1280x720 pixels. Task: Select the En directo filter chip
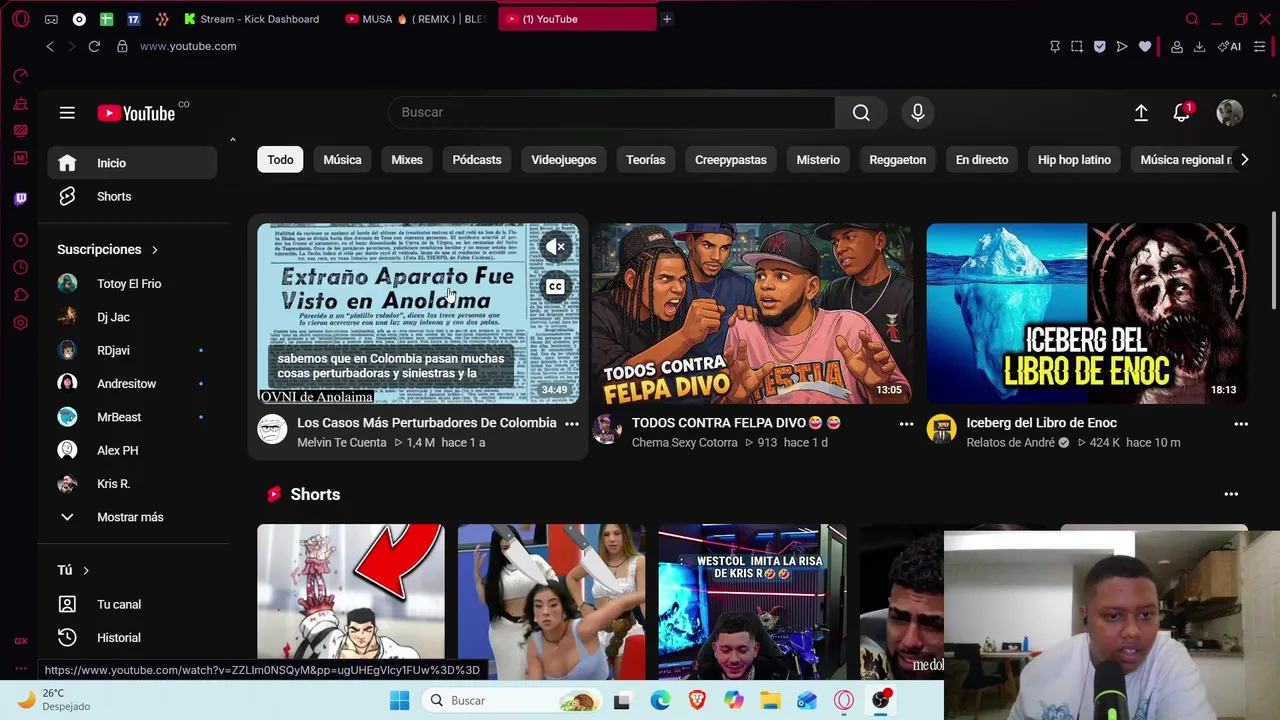pos(982,160)
